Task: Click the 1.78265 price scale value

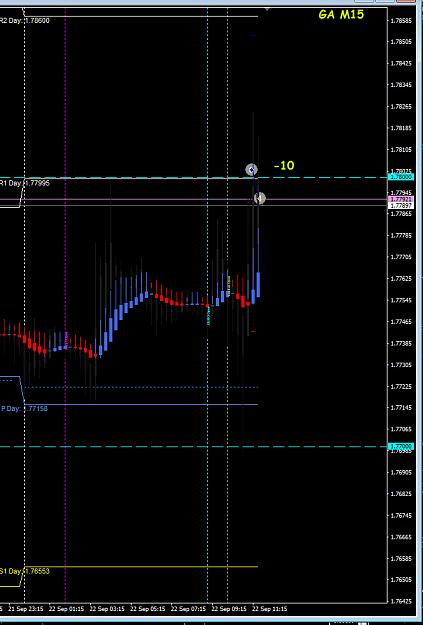Action: [x=401, y=106]
